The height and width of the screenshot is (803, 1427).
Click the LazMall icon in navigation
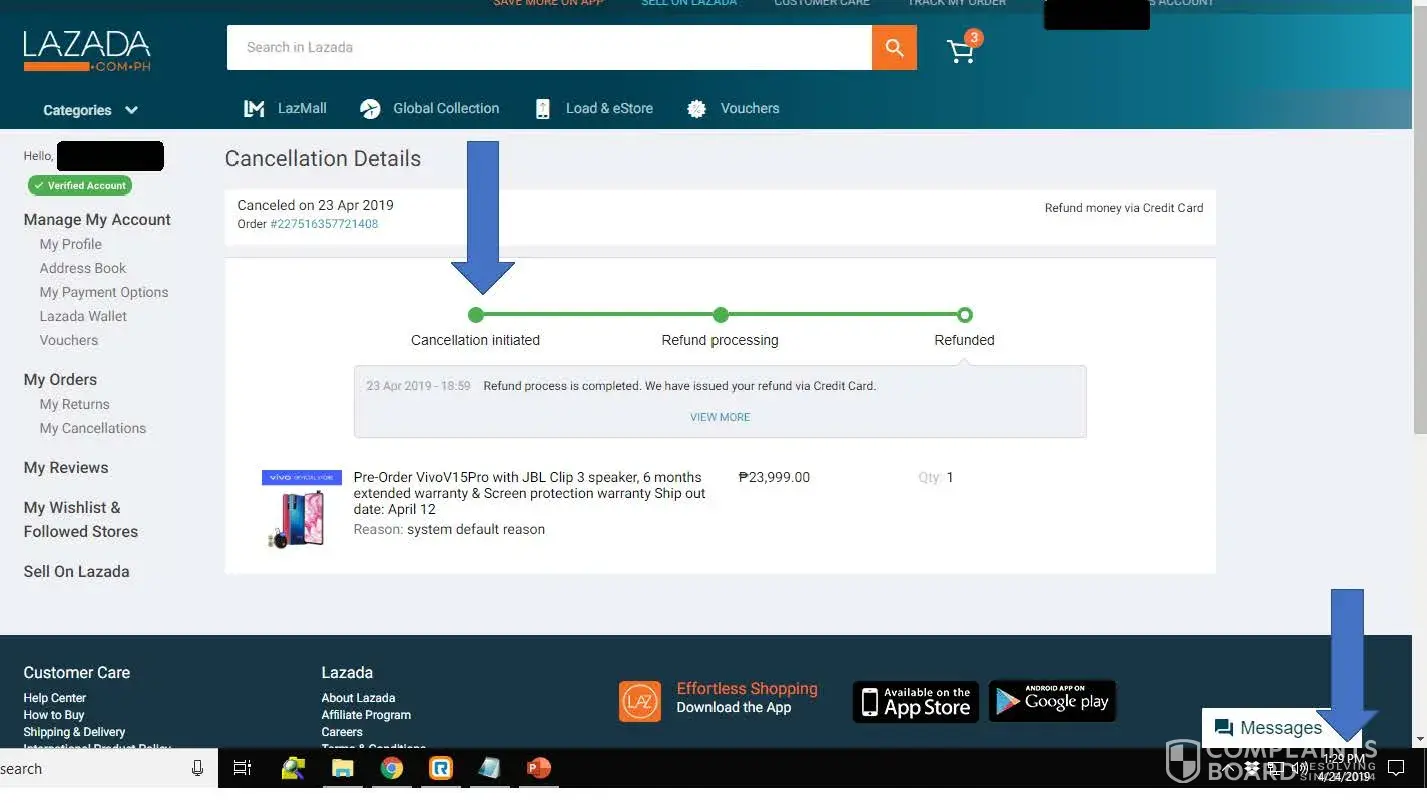pyautogui.click(x=254, y=109)
